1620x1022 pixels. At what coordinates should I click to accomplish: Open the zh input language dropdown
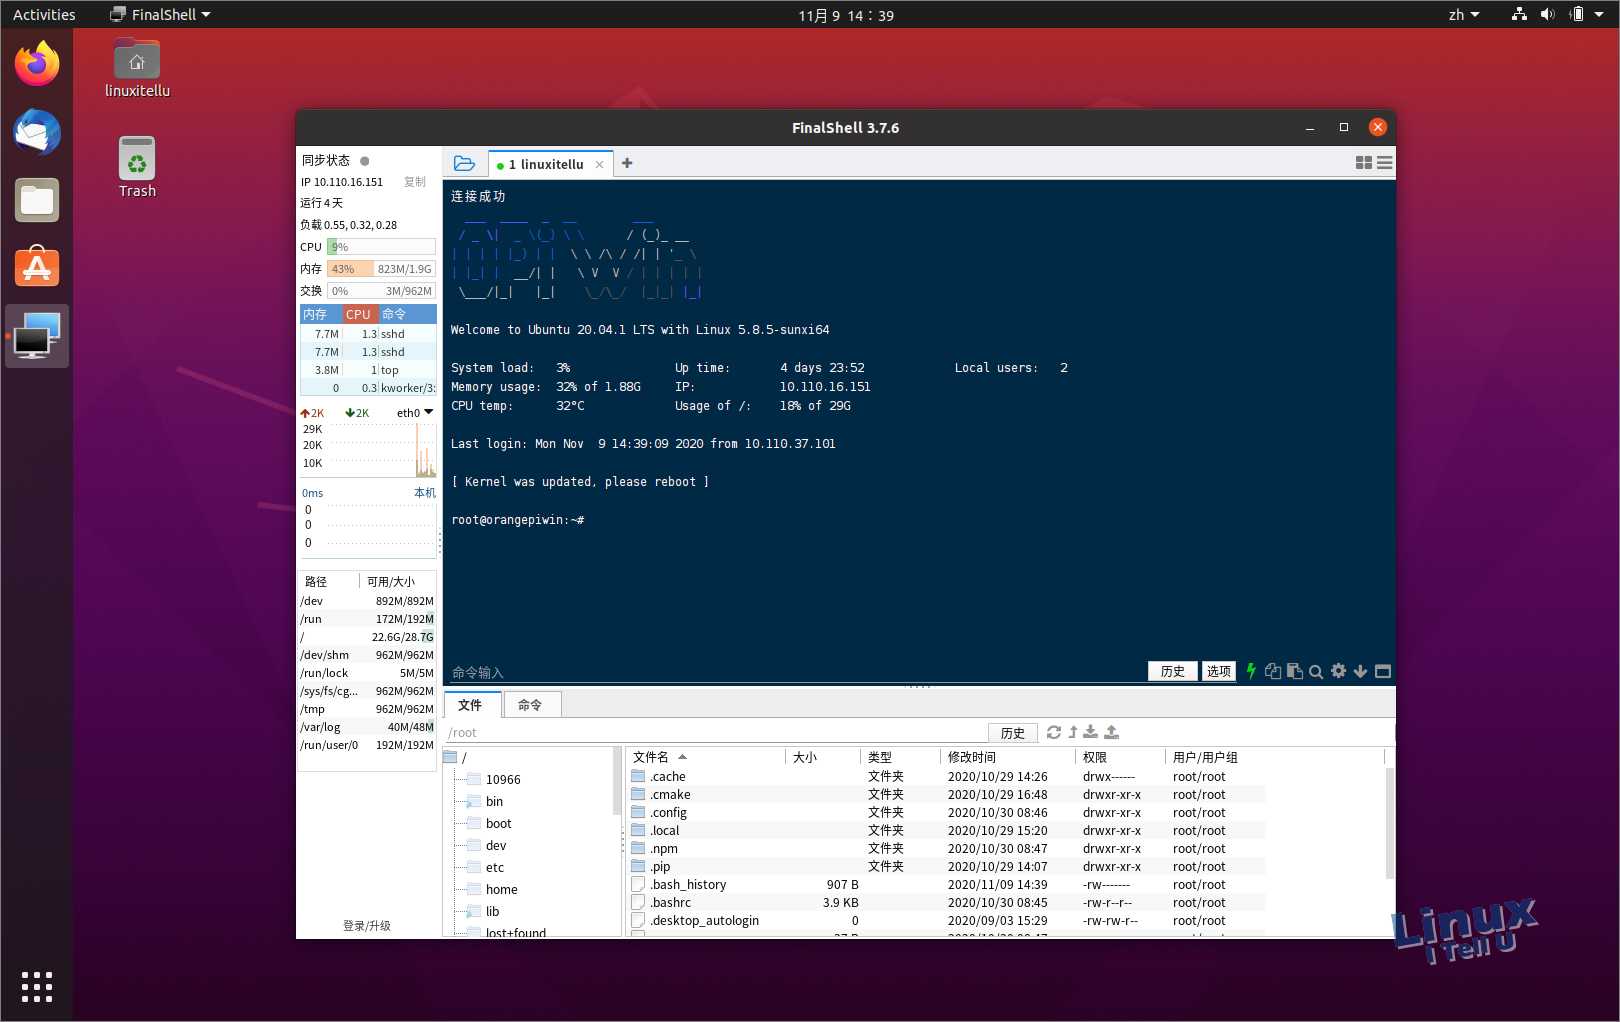click(x=1464, y=14)
